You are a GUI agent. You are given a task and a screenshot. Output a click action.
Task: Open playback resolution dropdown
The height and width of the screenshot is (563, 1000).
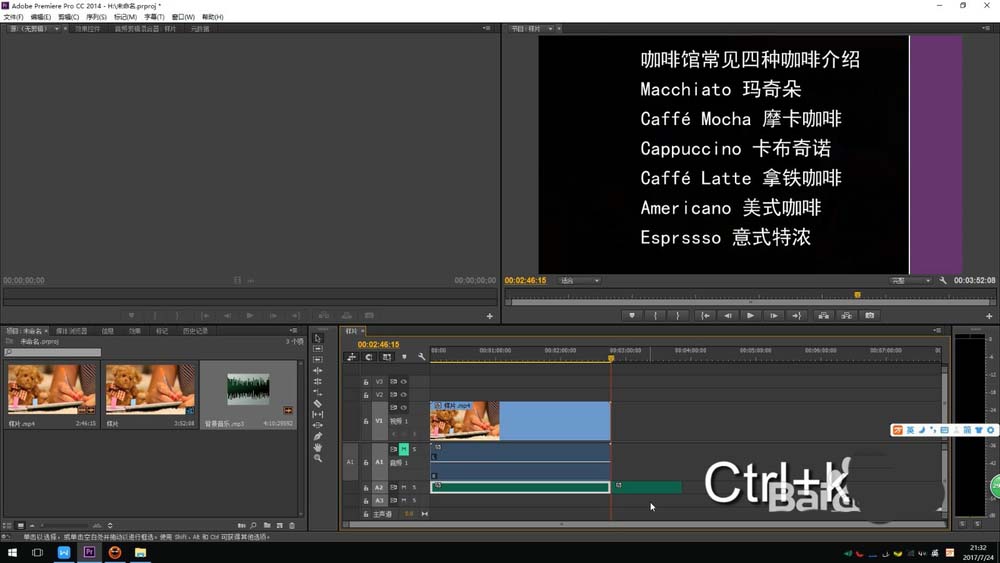click(911, 281)
